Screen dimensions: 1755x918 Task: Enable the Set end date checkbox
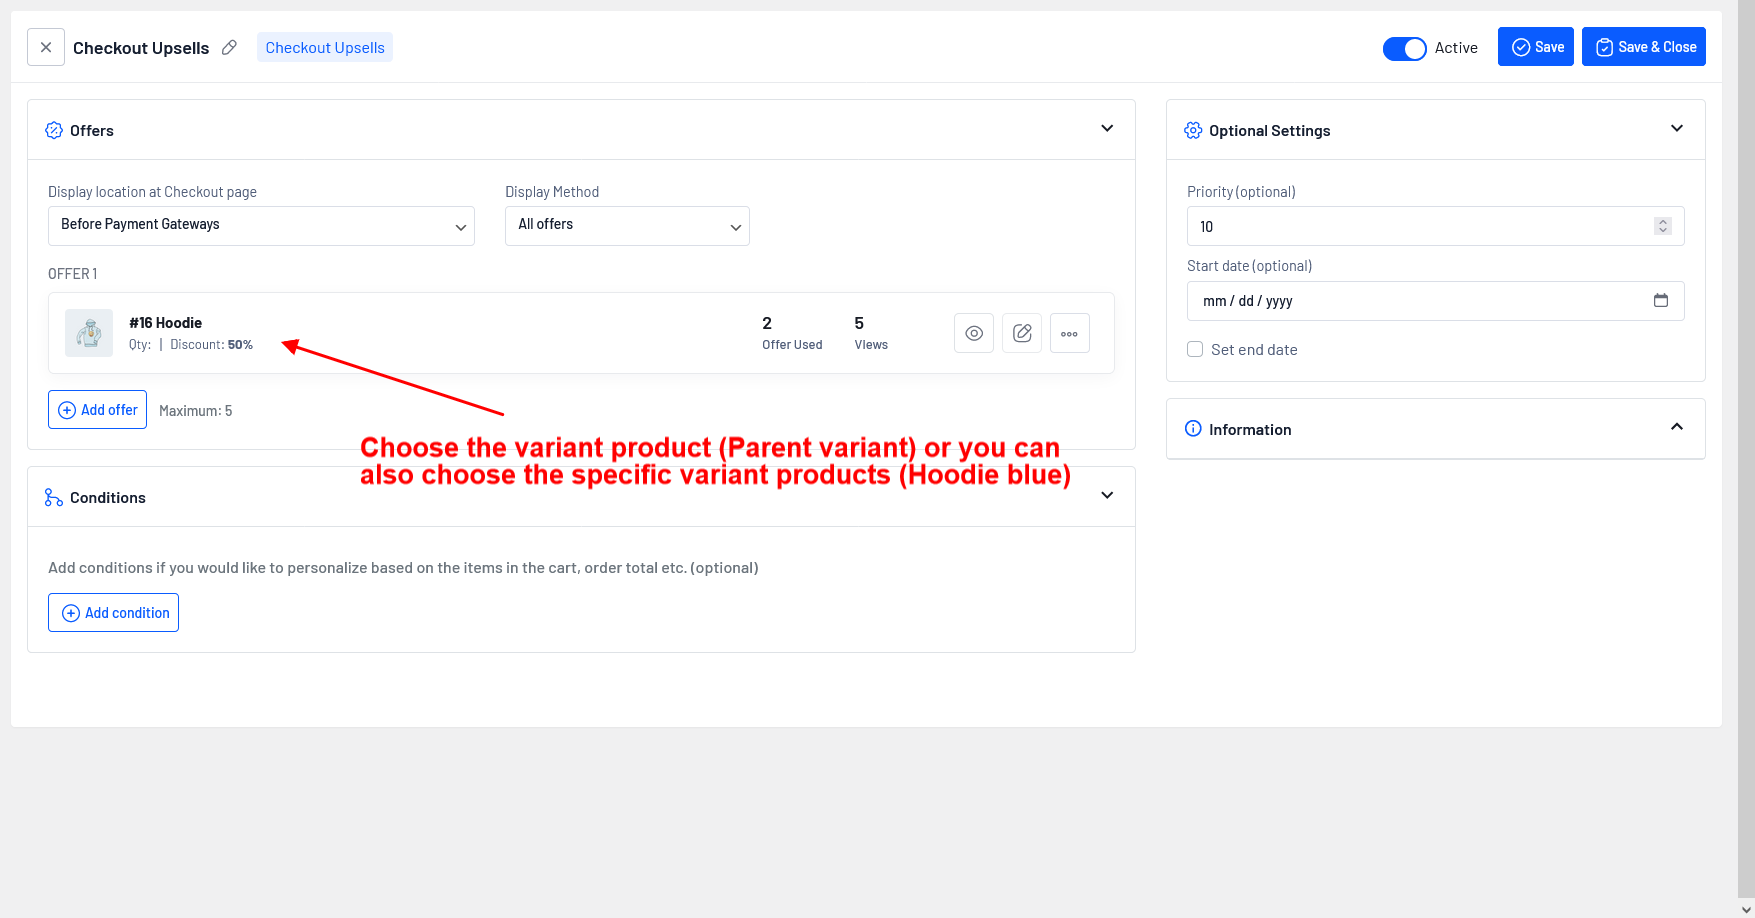1195,349
